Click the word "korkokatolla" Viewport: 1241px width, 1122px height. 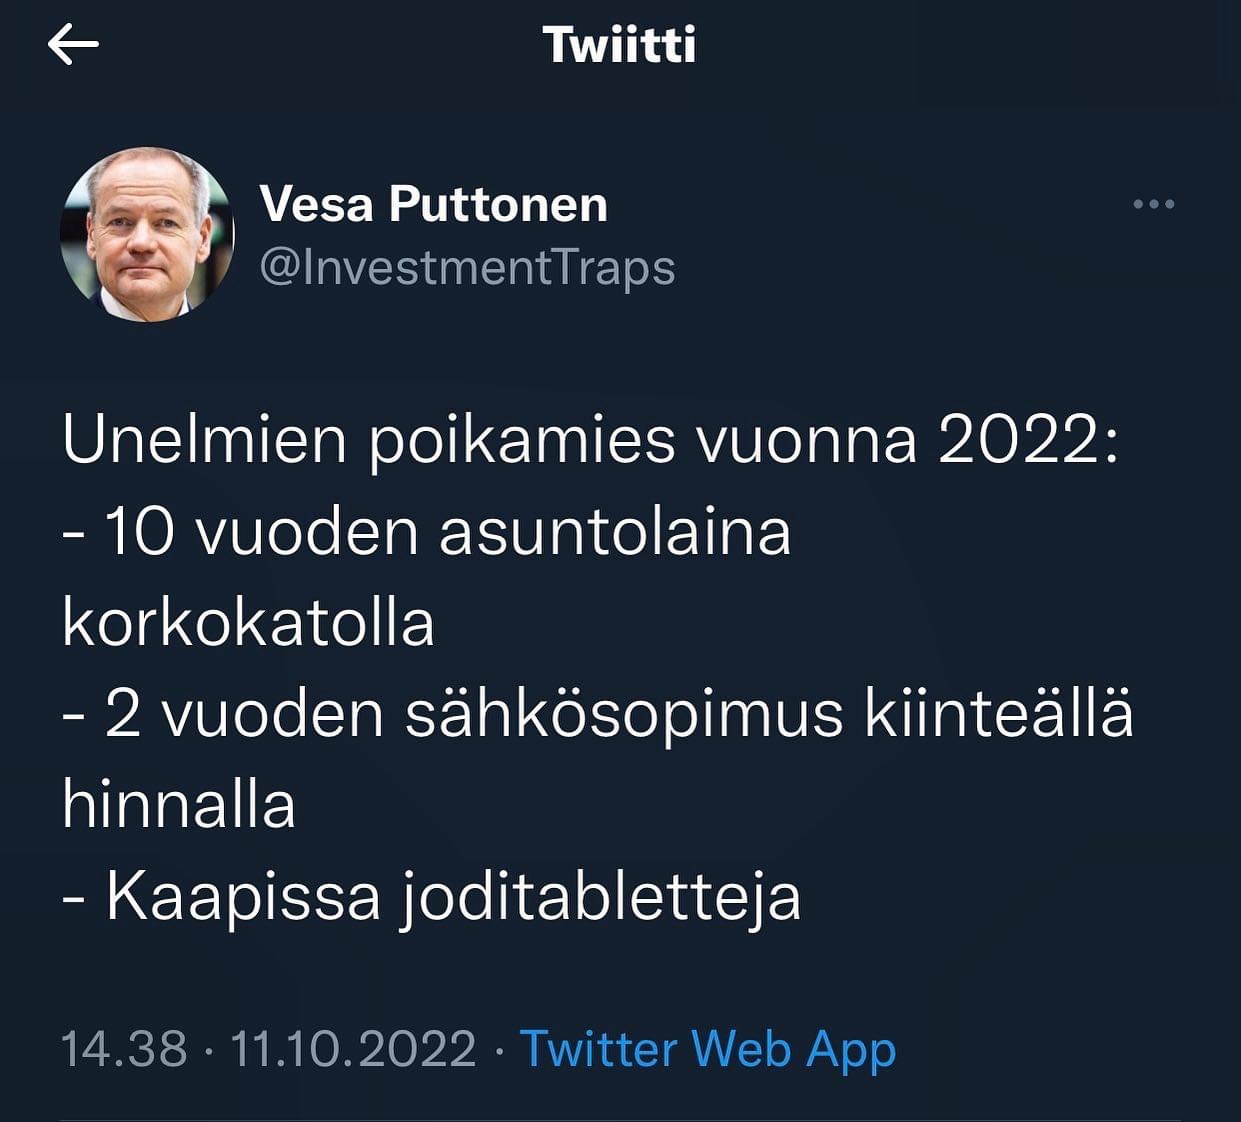click(248, 623)
